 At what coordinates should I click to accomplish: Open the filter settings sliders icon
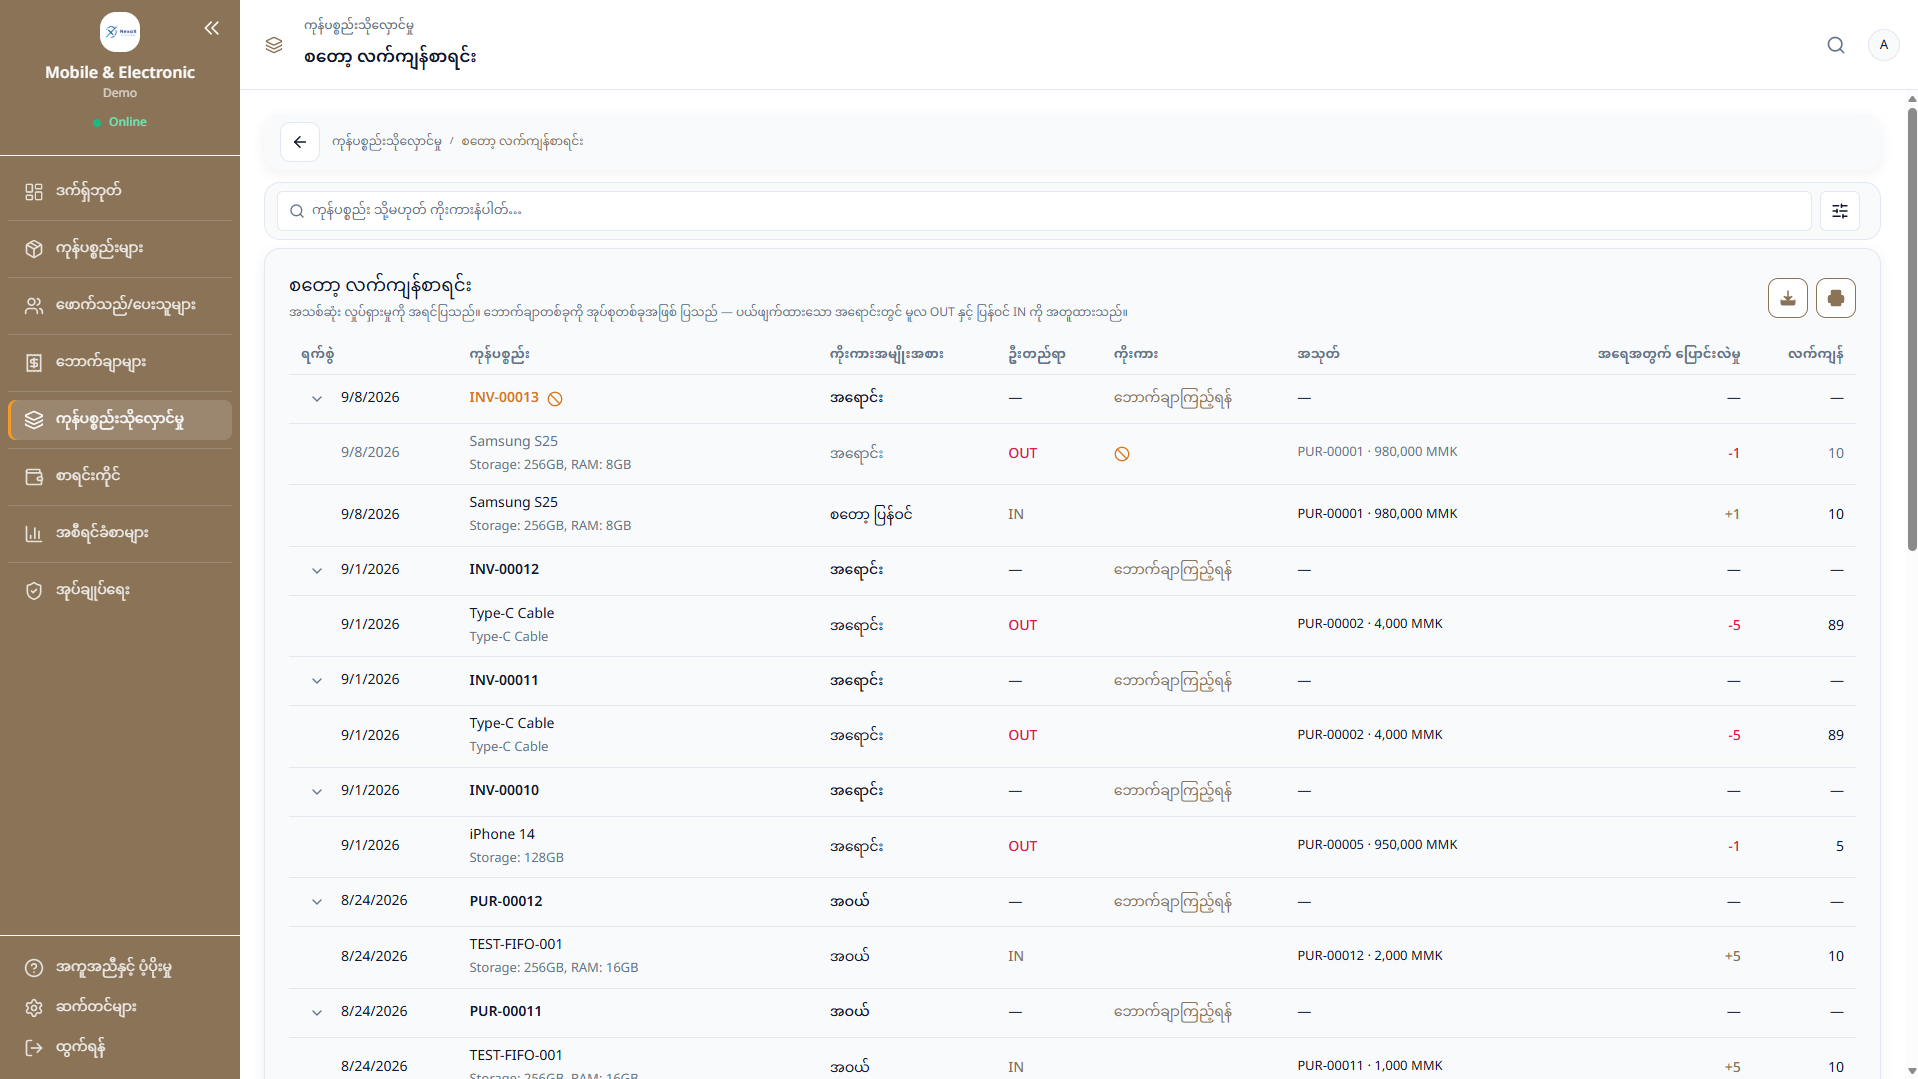(x=1839, y=211)
